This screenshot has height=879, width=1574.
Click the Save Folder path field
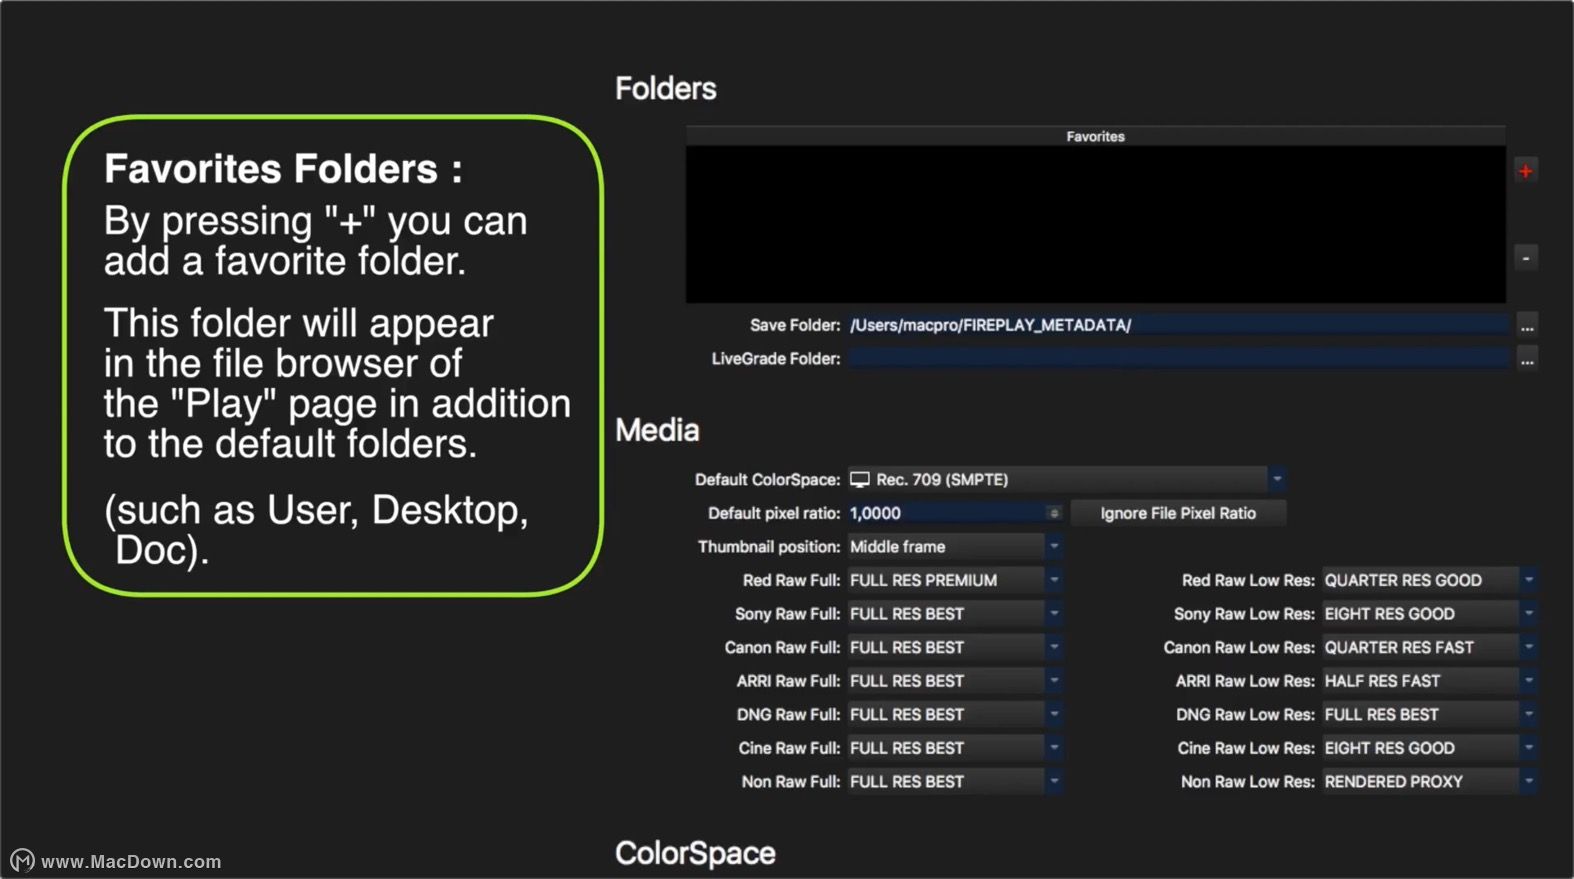1178,325
